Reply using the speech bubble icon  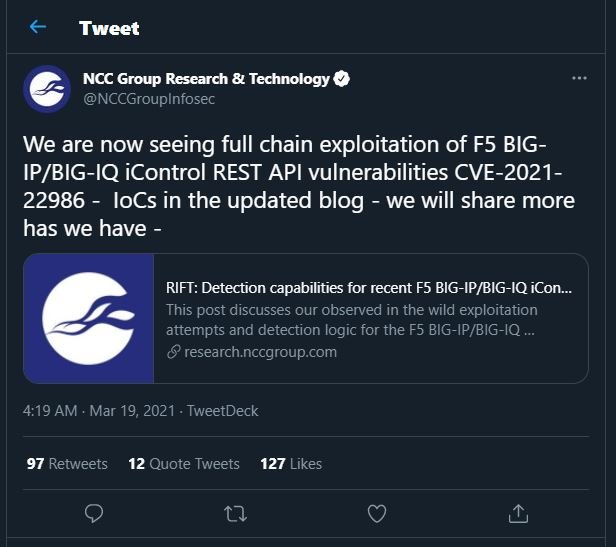(94, 513)
